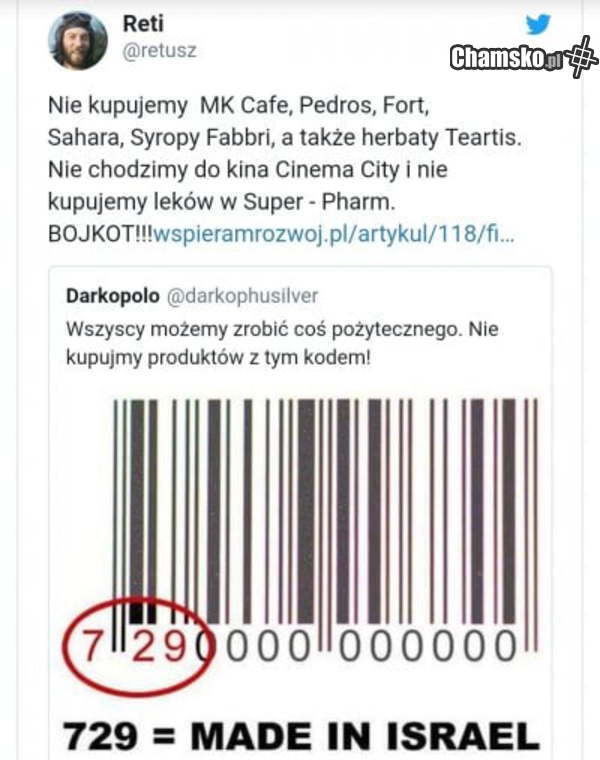600x760 pixels.
Task: Click the hash symbol beside Chamsko.pl
Action: (582, 56)
